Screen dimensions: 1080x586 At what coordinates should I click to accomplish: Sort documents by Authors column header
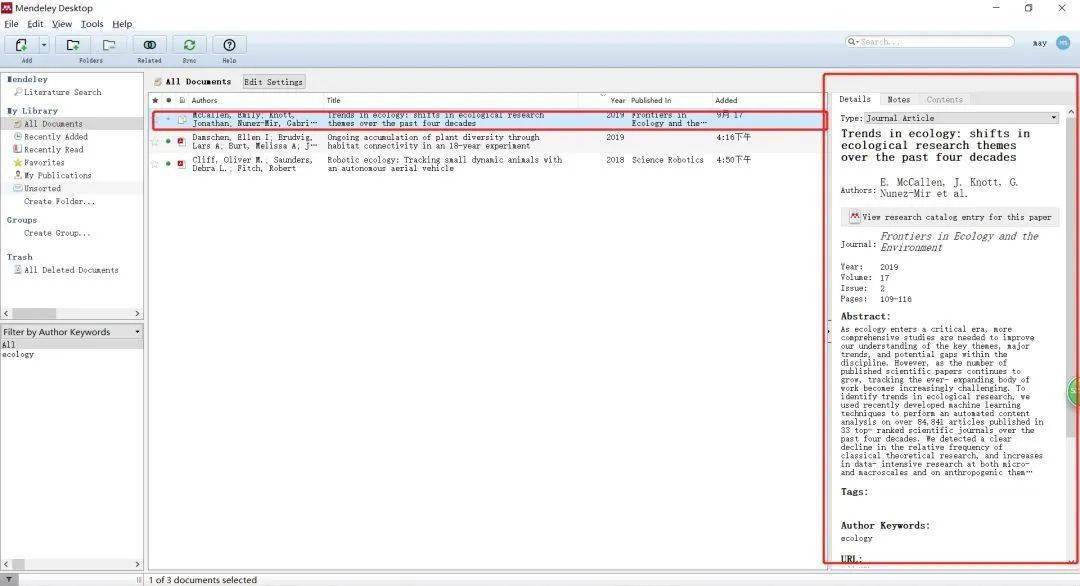[x=205, y=101]
